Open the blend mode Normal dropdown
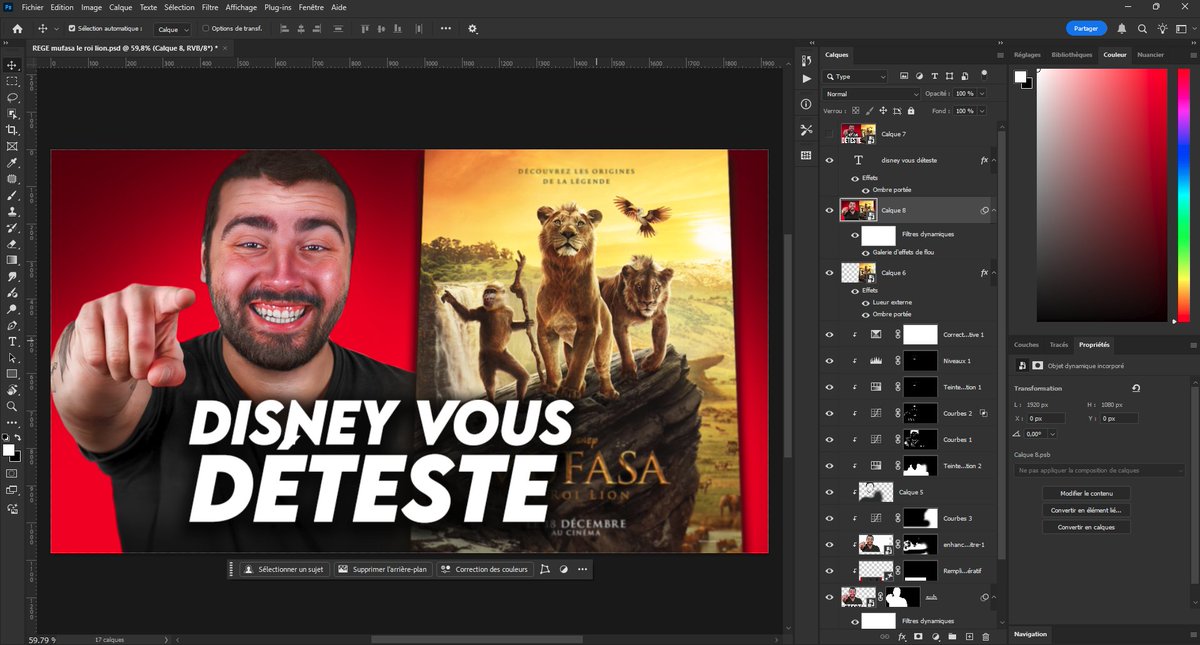1200x645 pixels. (x=871, y=94)
